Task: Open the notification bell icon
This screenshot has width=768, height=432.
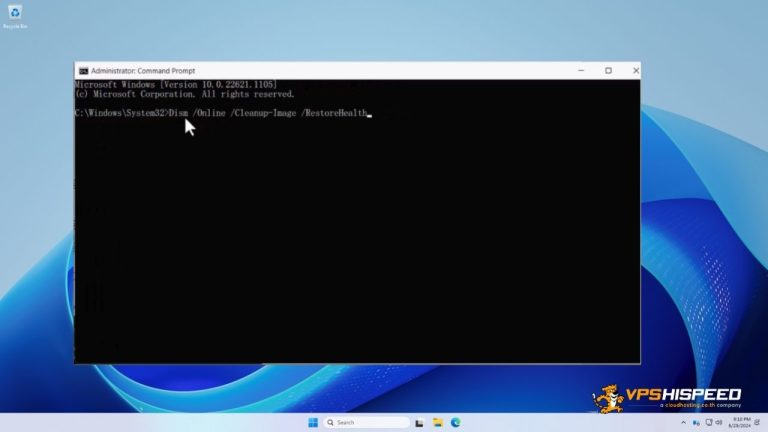Action: point(757,422)
